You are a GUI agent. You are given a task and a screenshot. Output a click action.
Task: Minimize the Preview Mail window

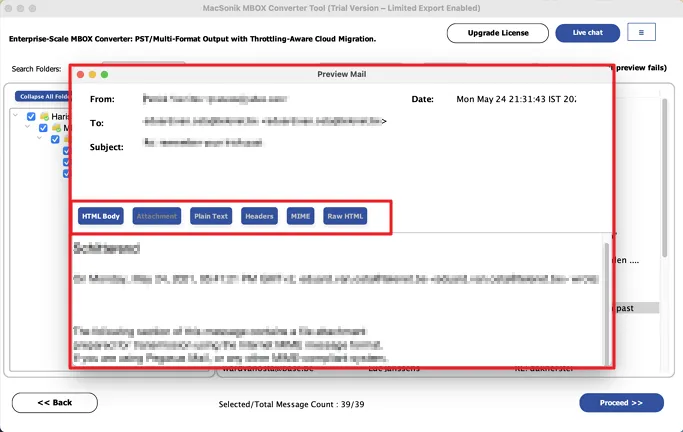pyautogui.click(x=92, y=74)
